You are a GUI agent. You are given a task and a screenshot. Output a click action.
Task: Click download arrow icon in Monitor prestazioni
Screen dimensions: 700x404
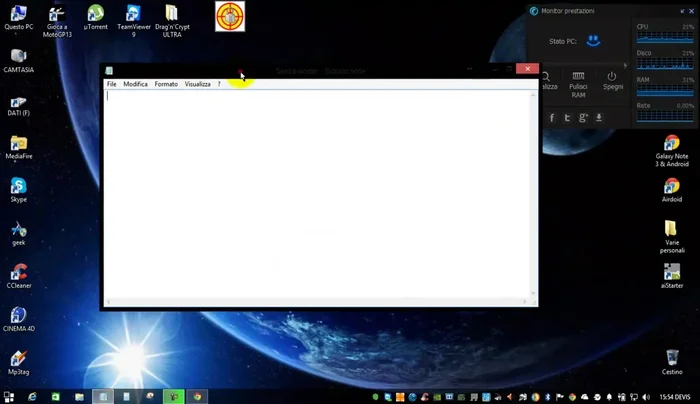(x=599, y=117)
